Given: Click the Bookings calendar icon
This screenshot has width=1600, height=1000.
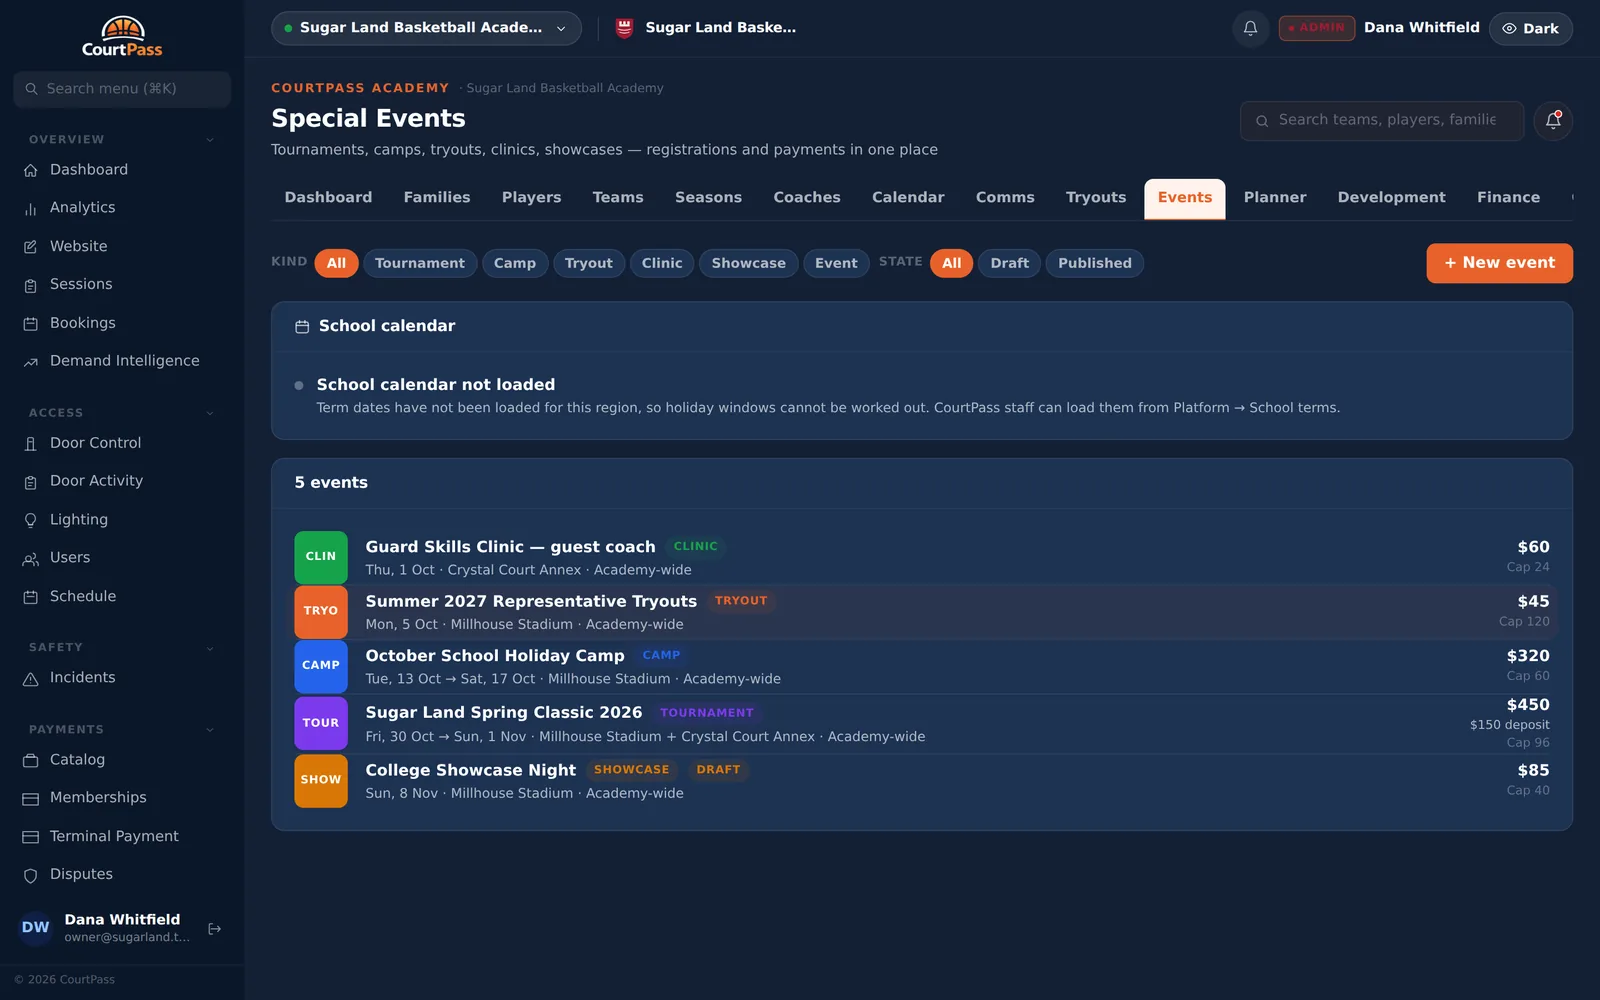Looking at the screenshot, I should (31, 324).
